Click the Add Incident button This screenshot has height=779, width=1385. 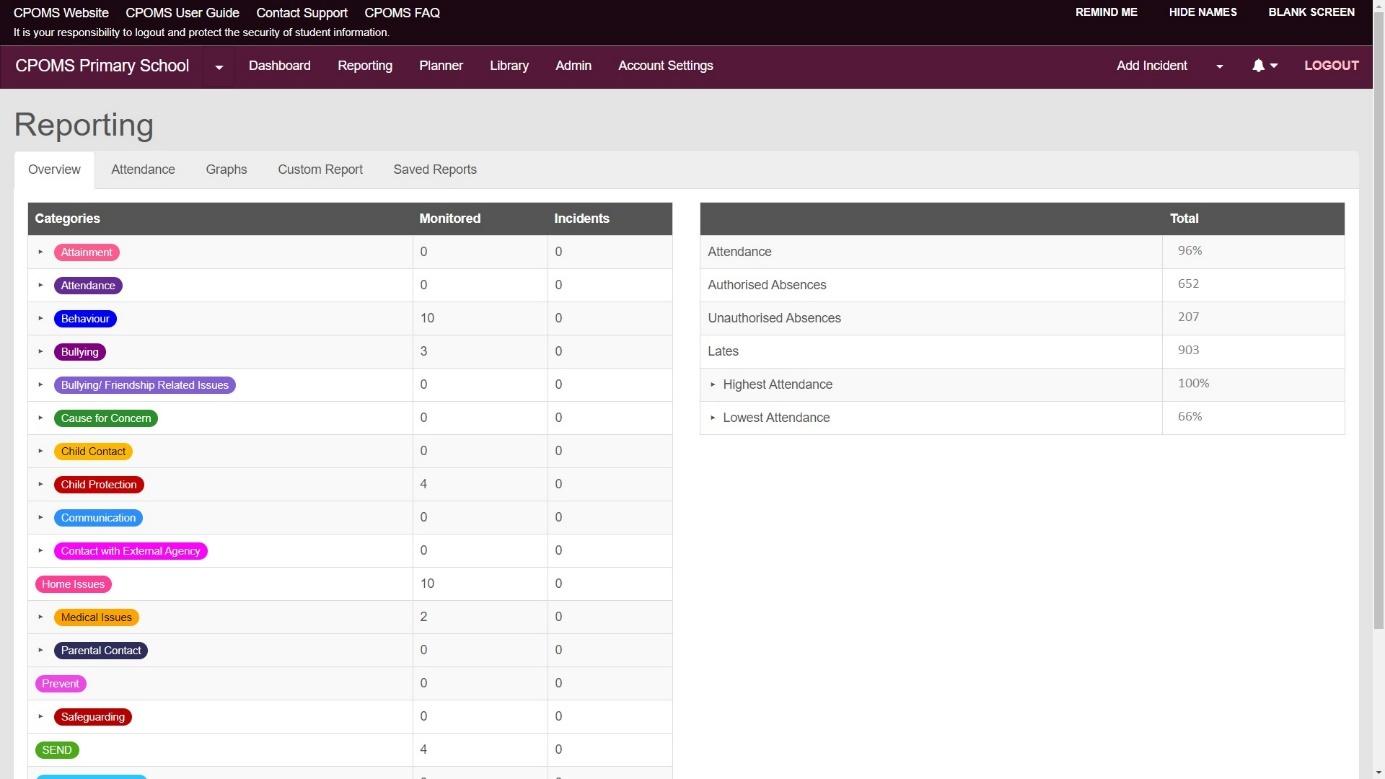pyautogui.click(x=1152, y=66)
